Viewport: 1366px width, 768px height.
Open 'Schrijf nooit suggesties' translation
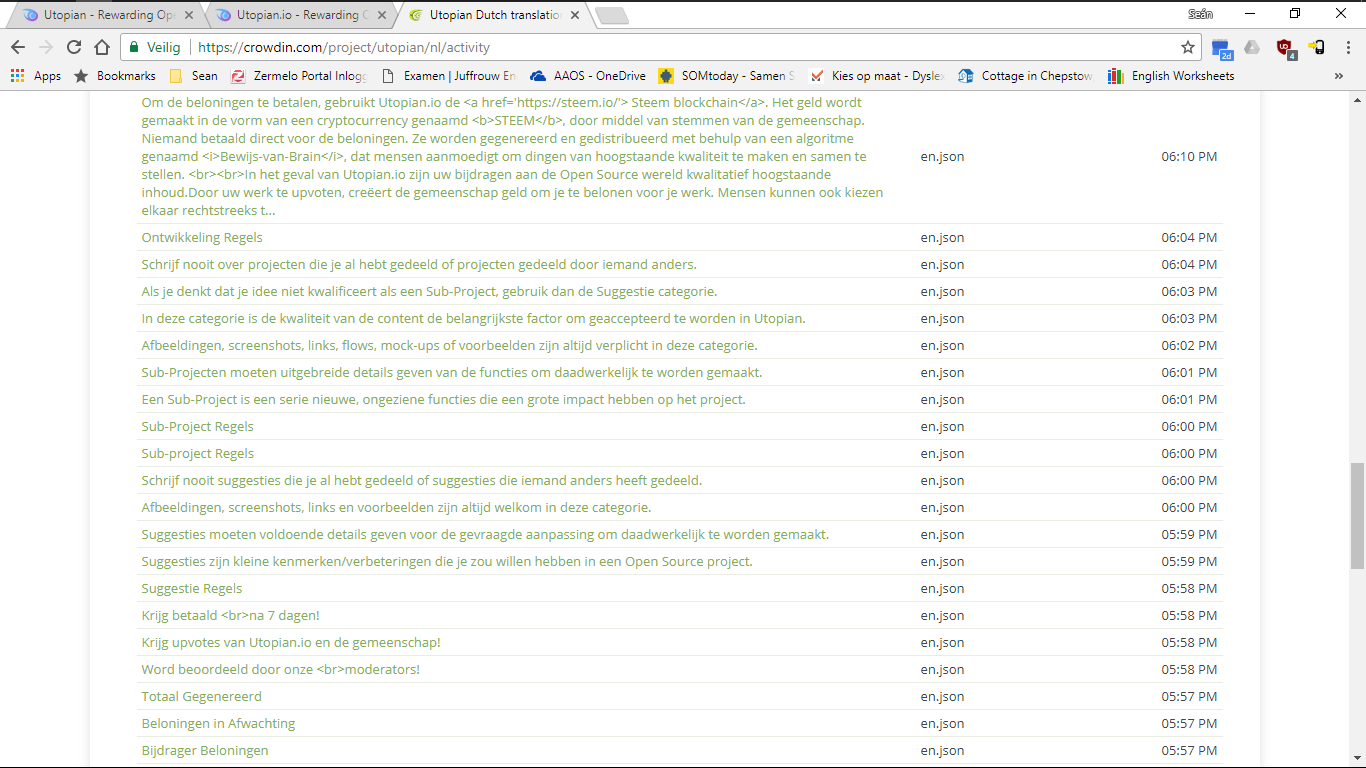pos(422,481)
